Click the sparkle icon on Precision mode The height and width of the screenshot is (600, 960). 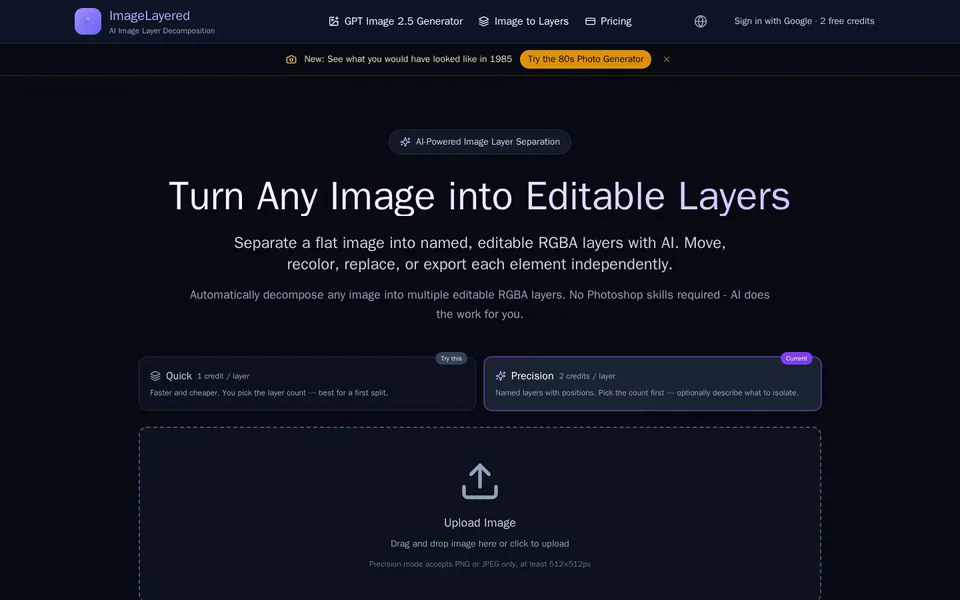coord(501,376)
